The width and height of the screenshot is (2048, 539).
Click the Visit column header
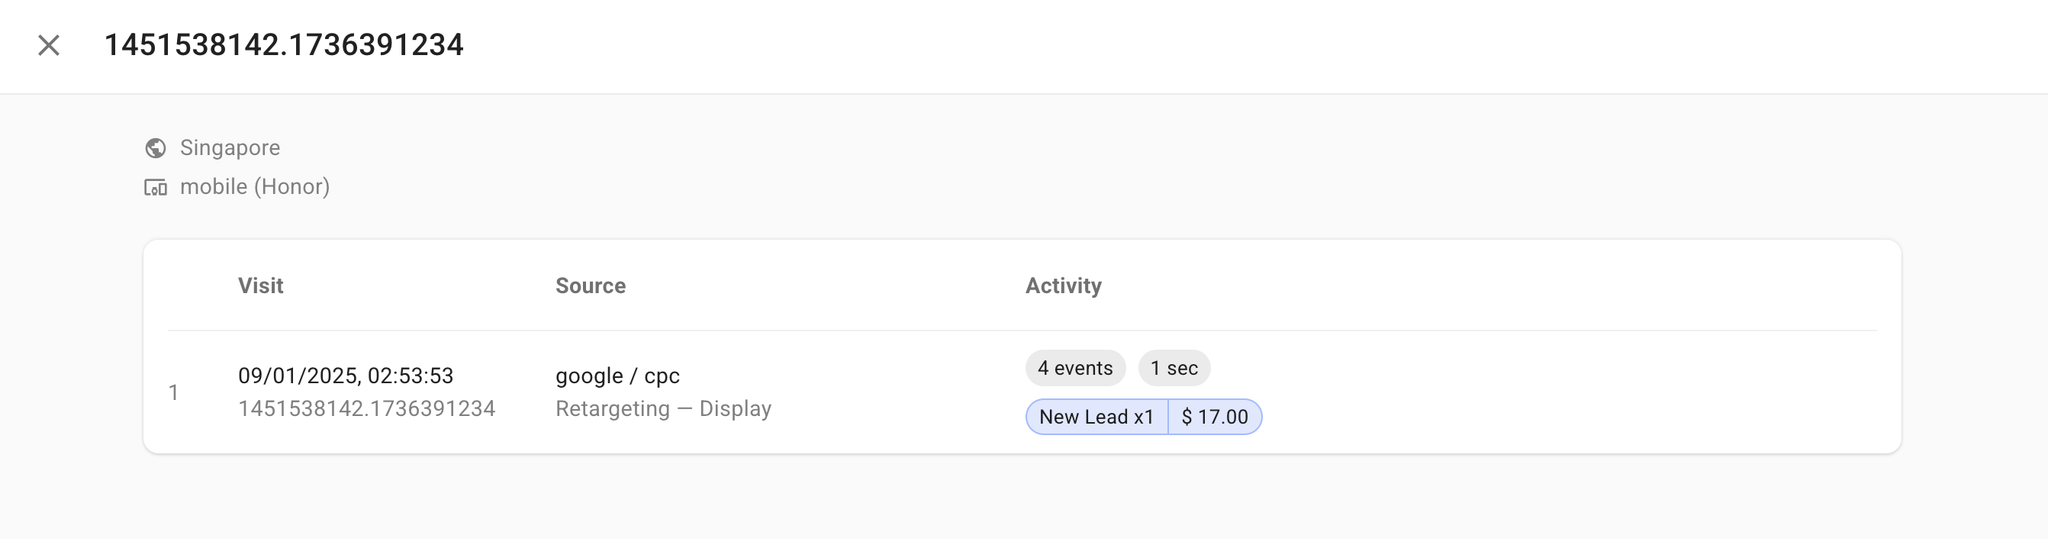click(261, 286)
